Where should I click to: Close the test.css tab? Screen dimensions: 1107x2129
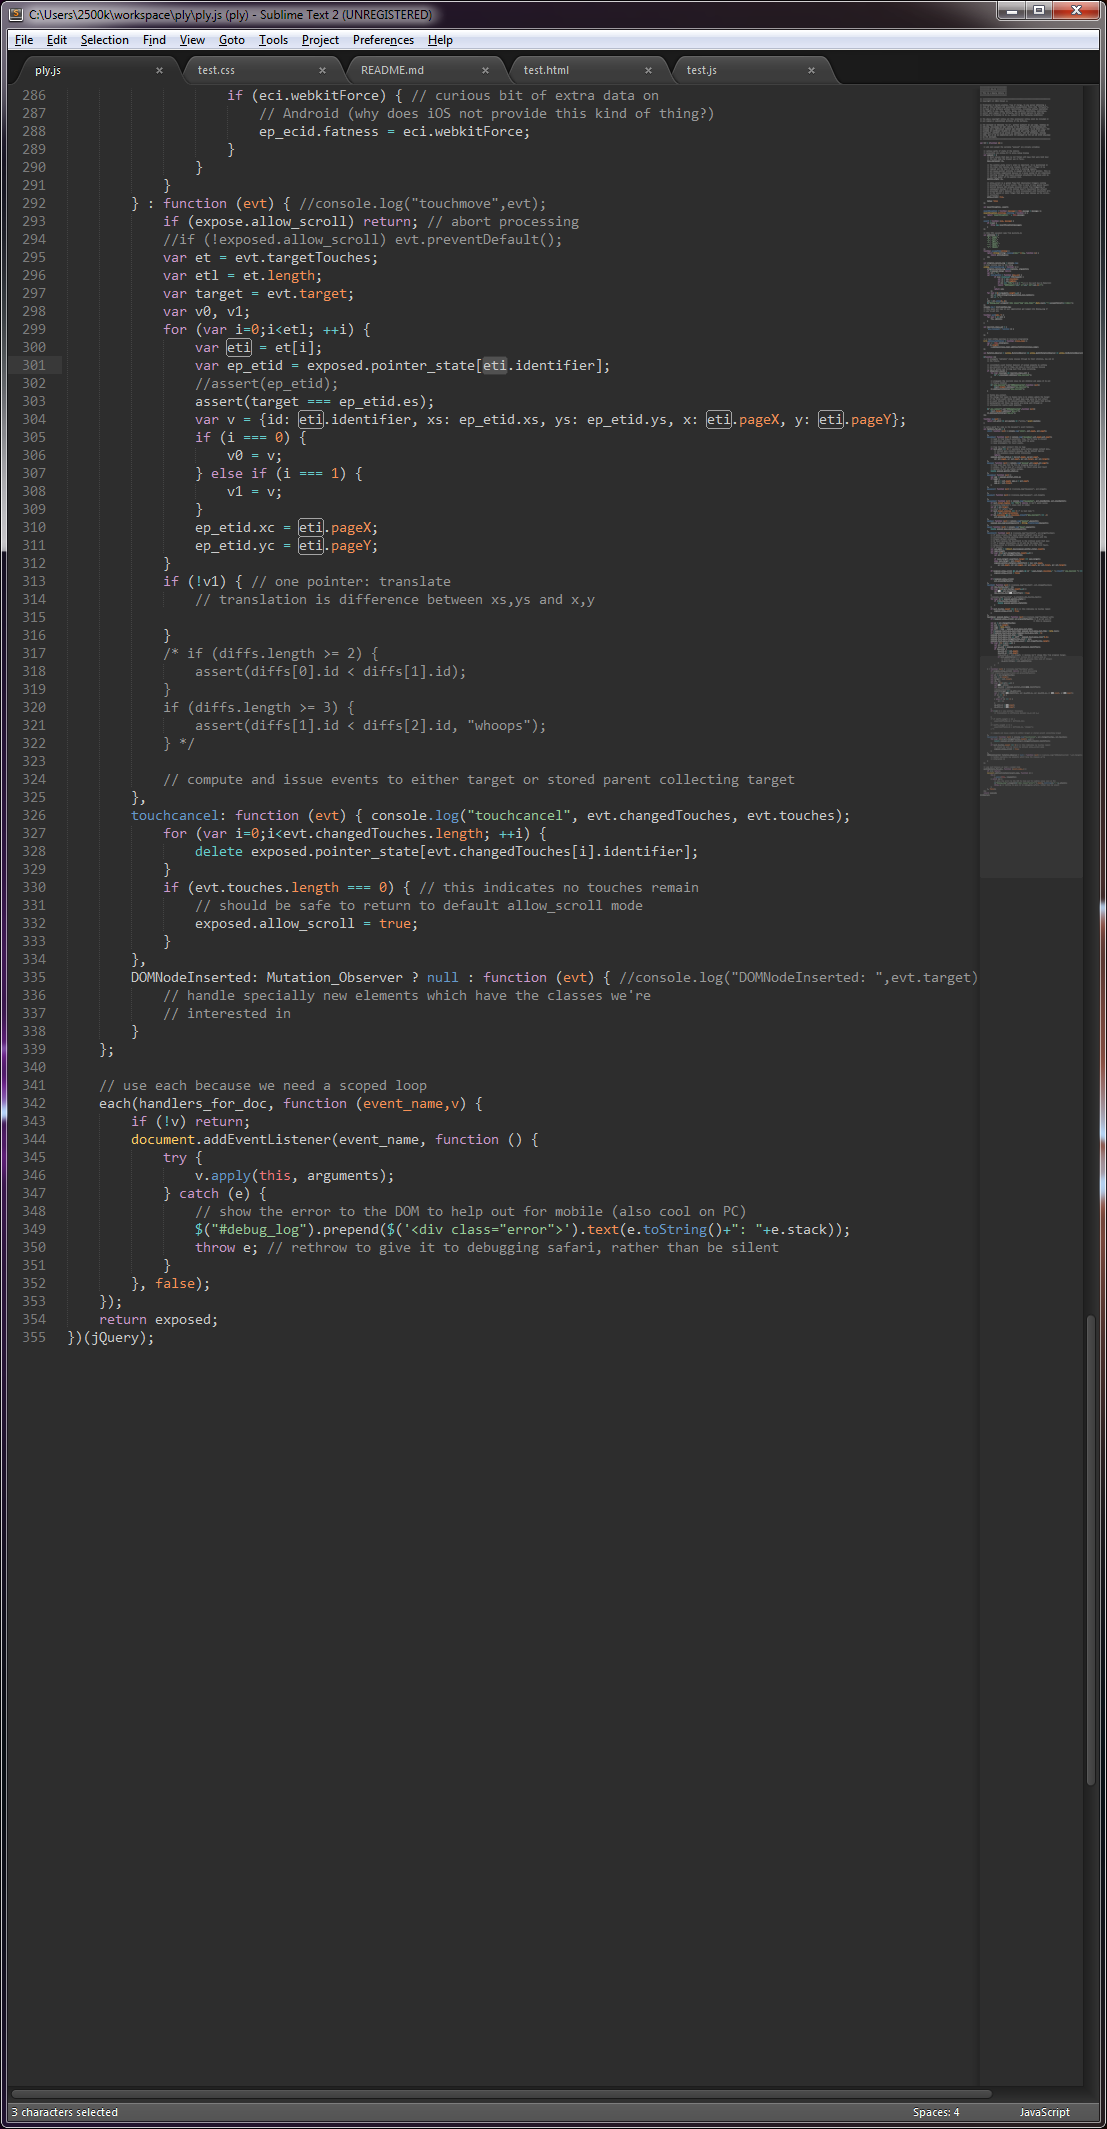322,70
